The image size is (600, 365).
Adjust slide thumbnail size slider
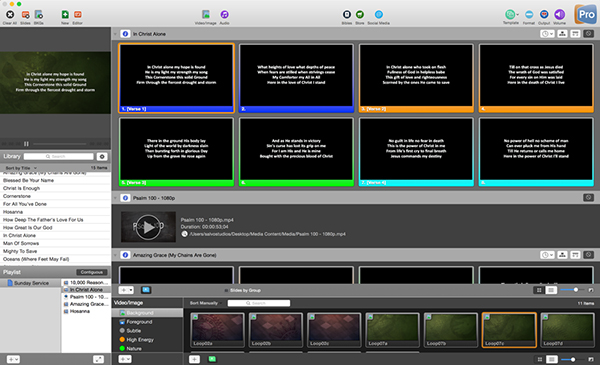click(572, 290)
